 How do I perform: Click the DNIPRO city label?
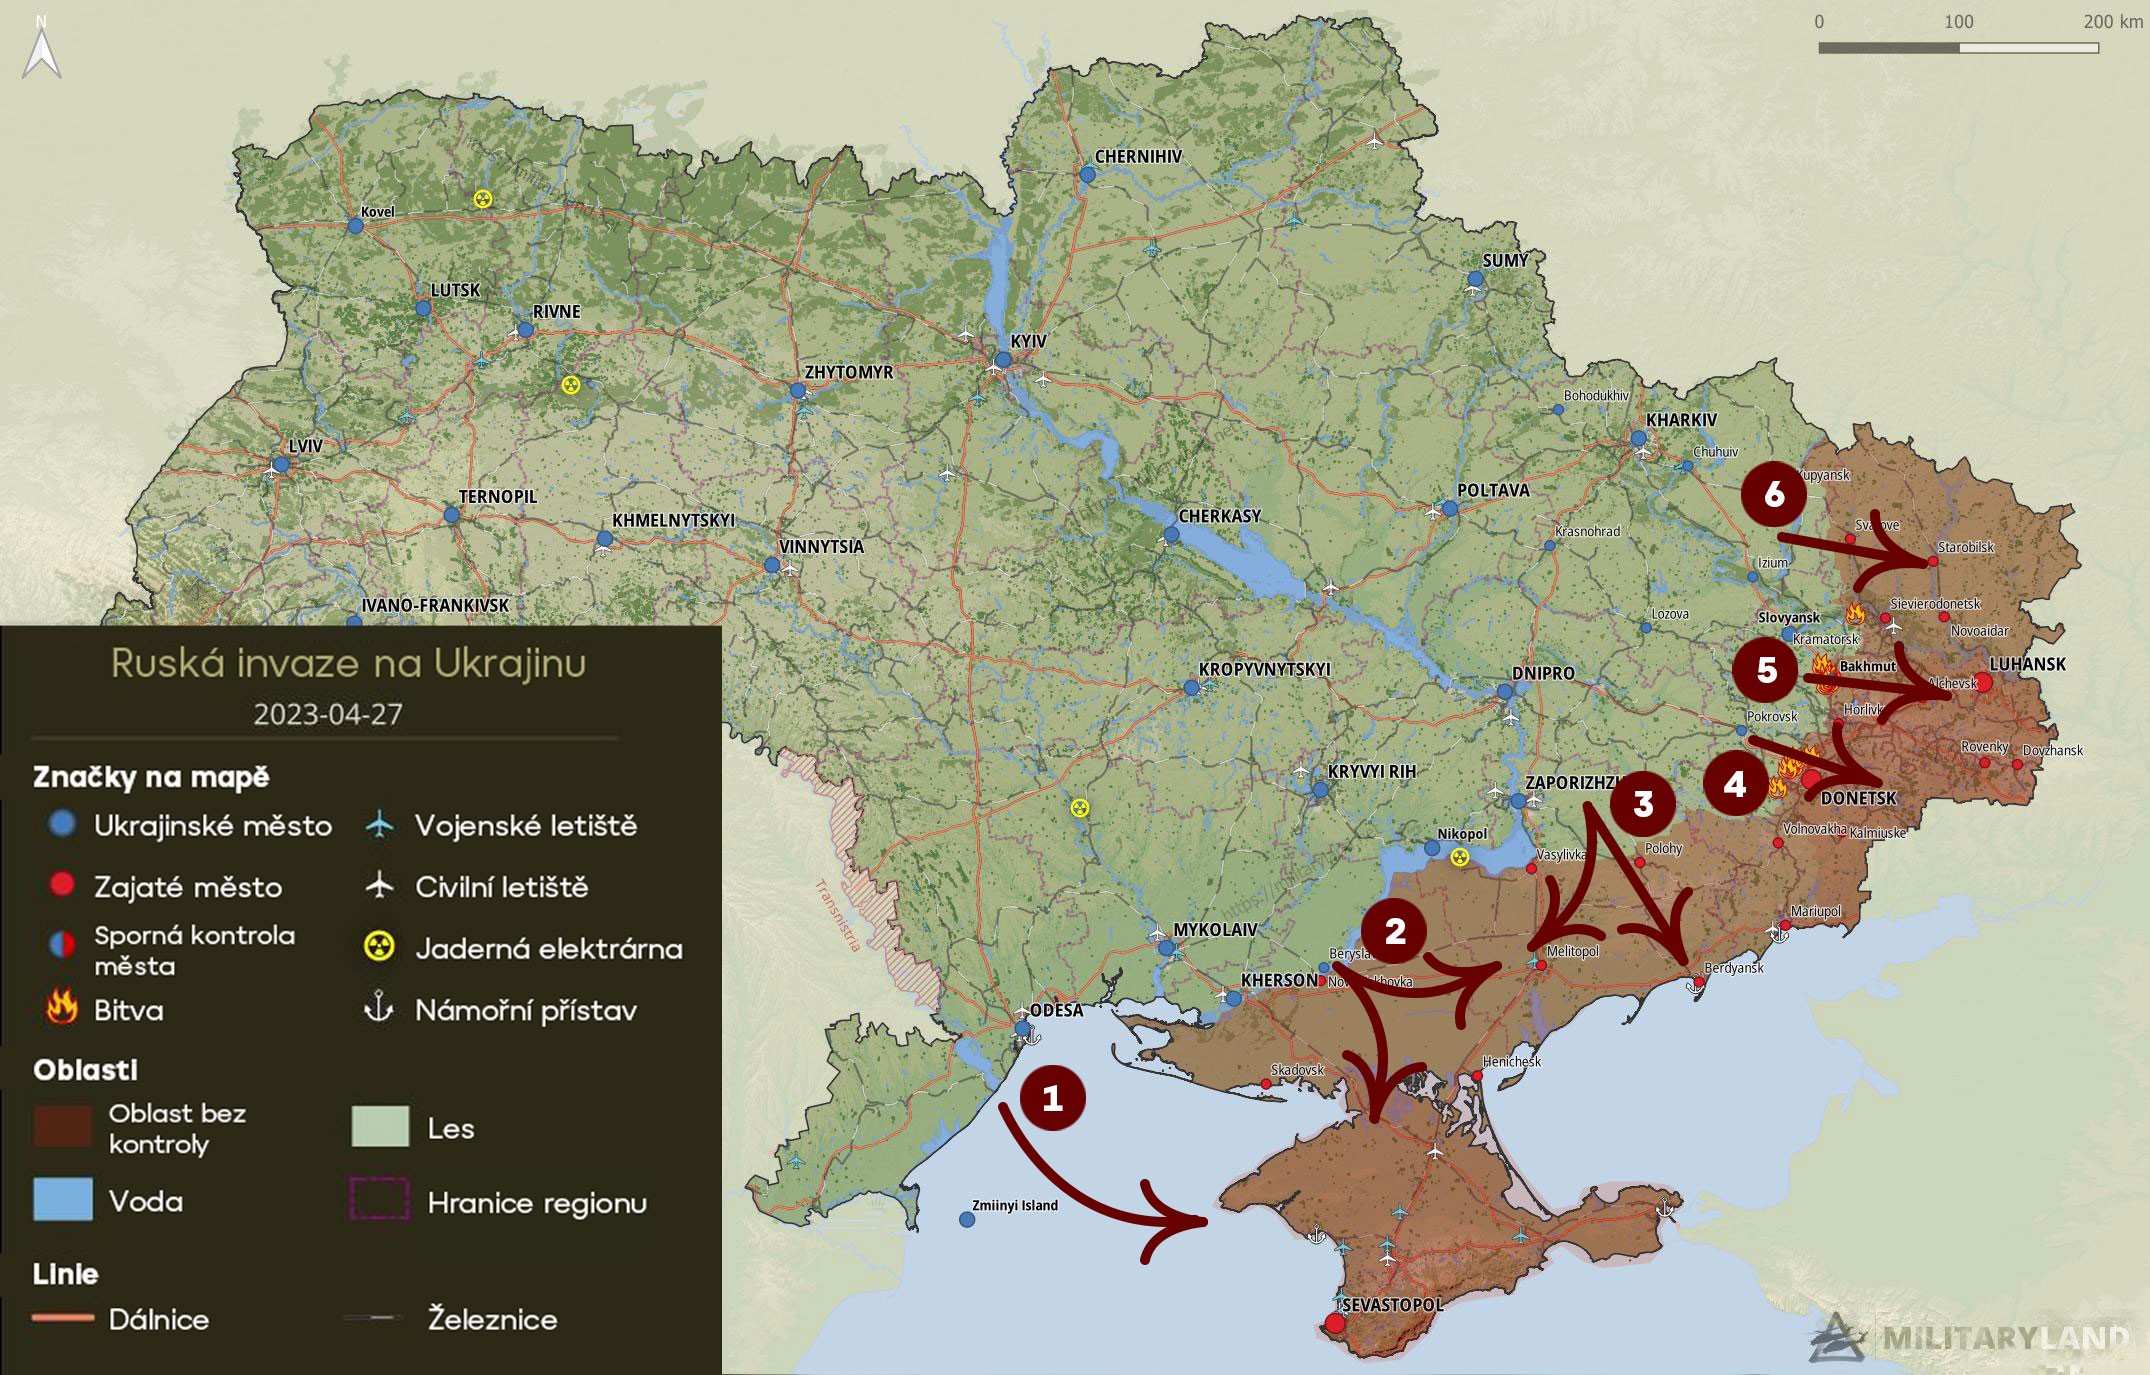[x=1543, y=673]
